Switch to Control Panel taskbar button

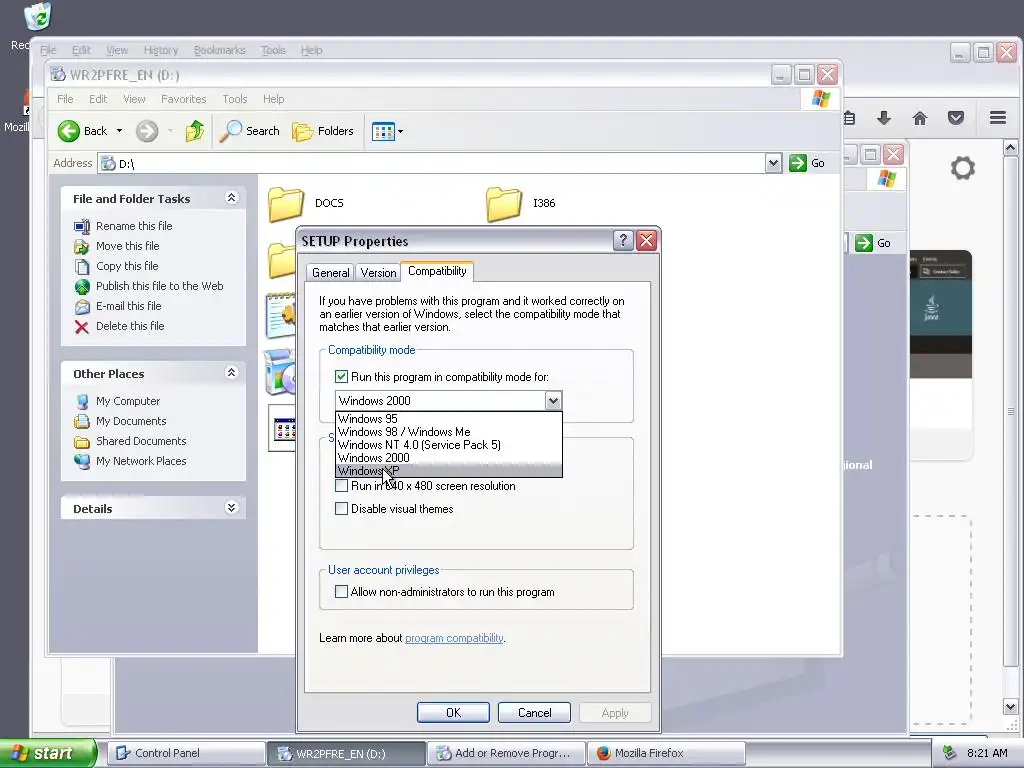tap(186, 753)
